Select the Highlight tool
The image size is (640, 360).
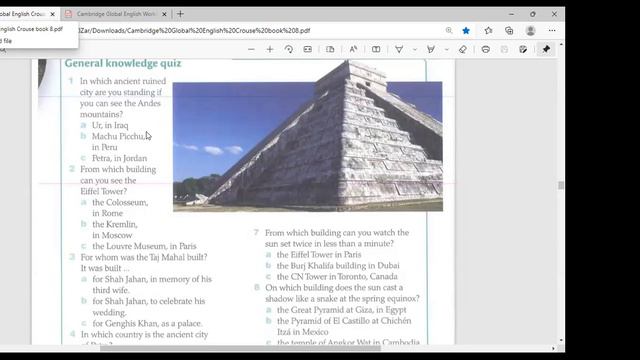coord(431,49)
